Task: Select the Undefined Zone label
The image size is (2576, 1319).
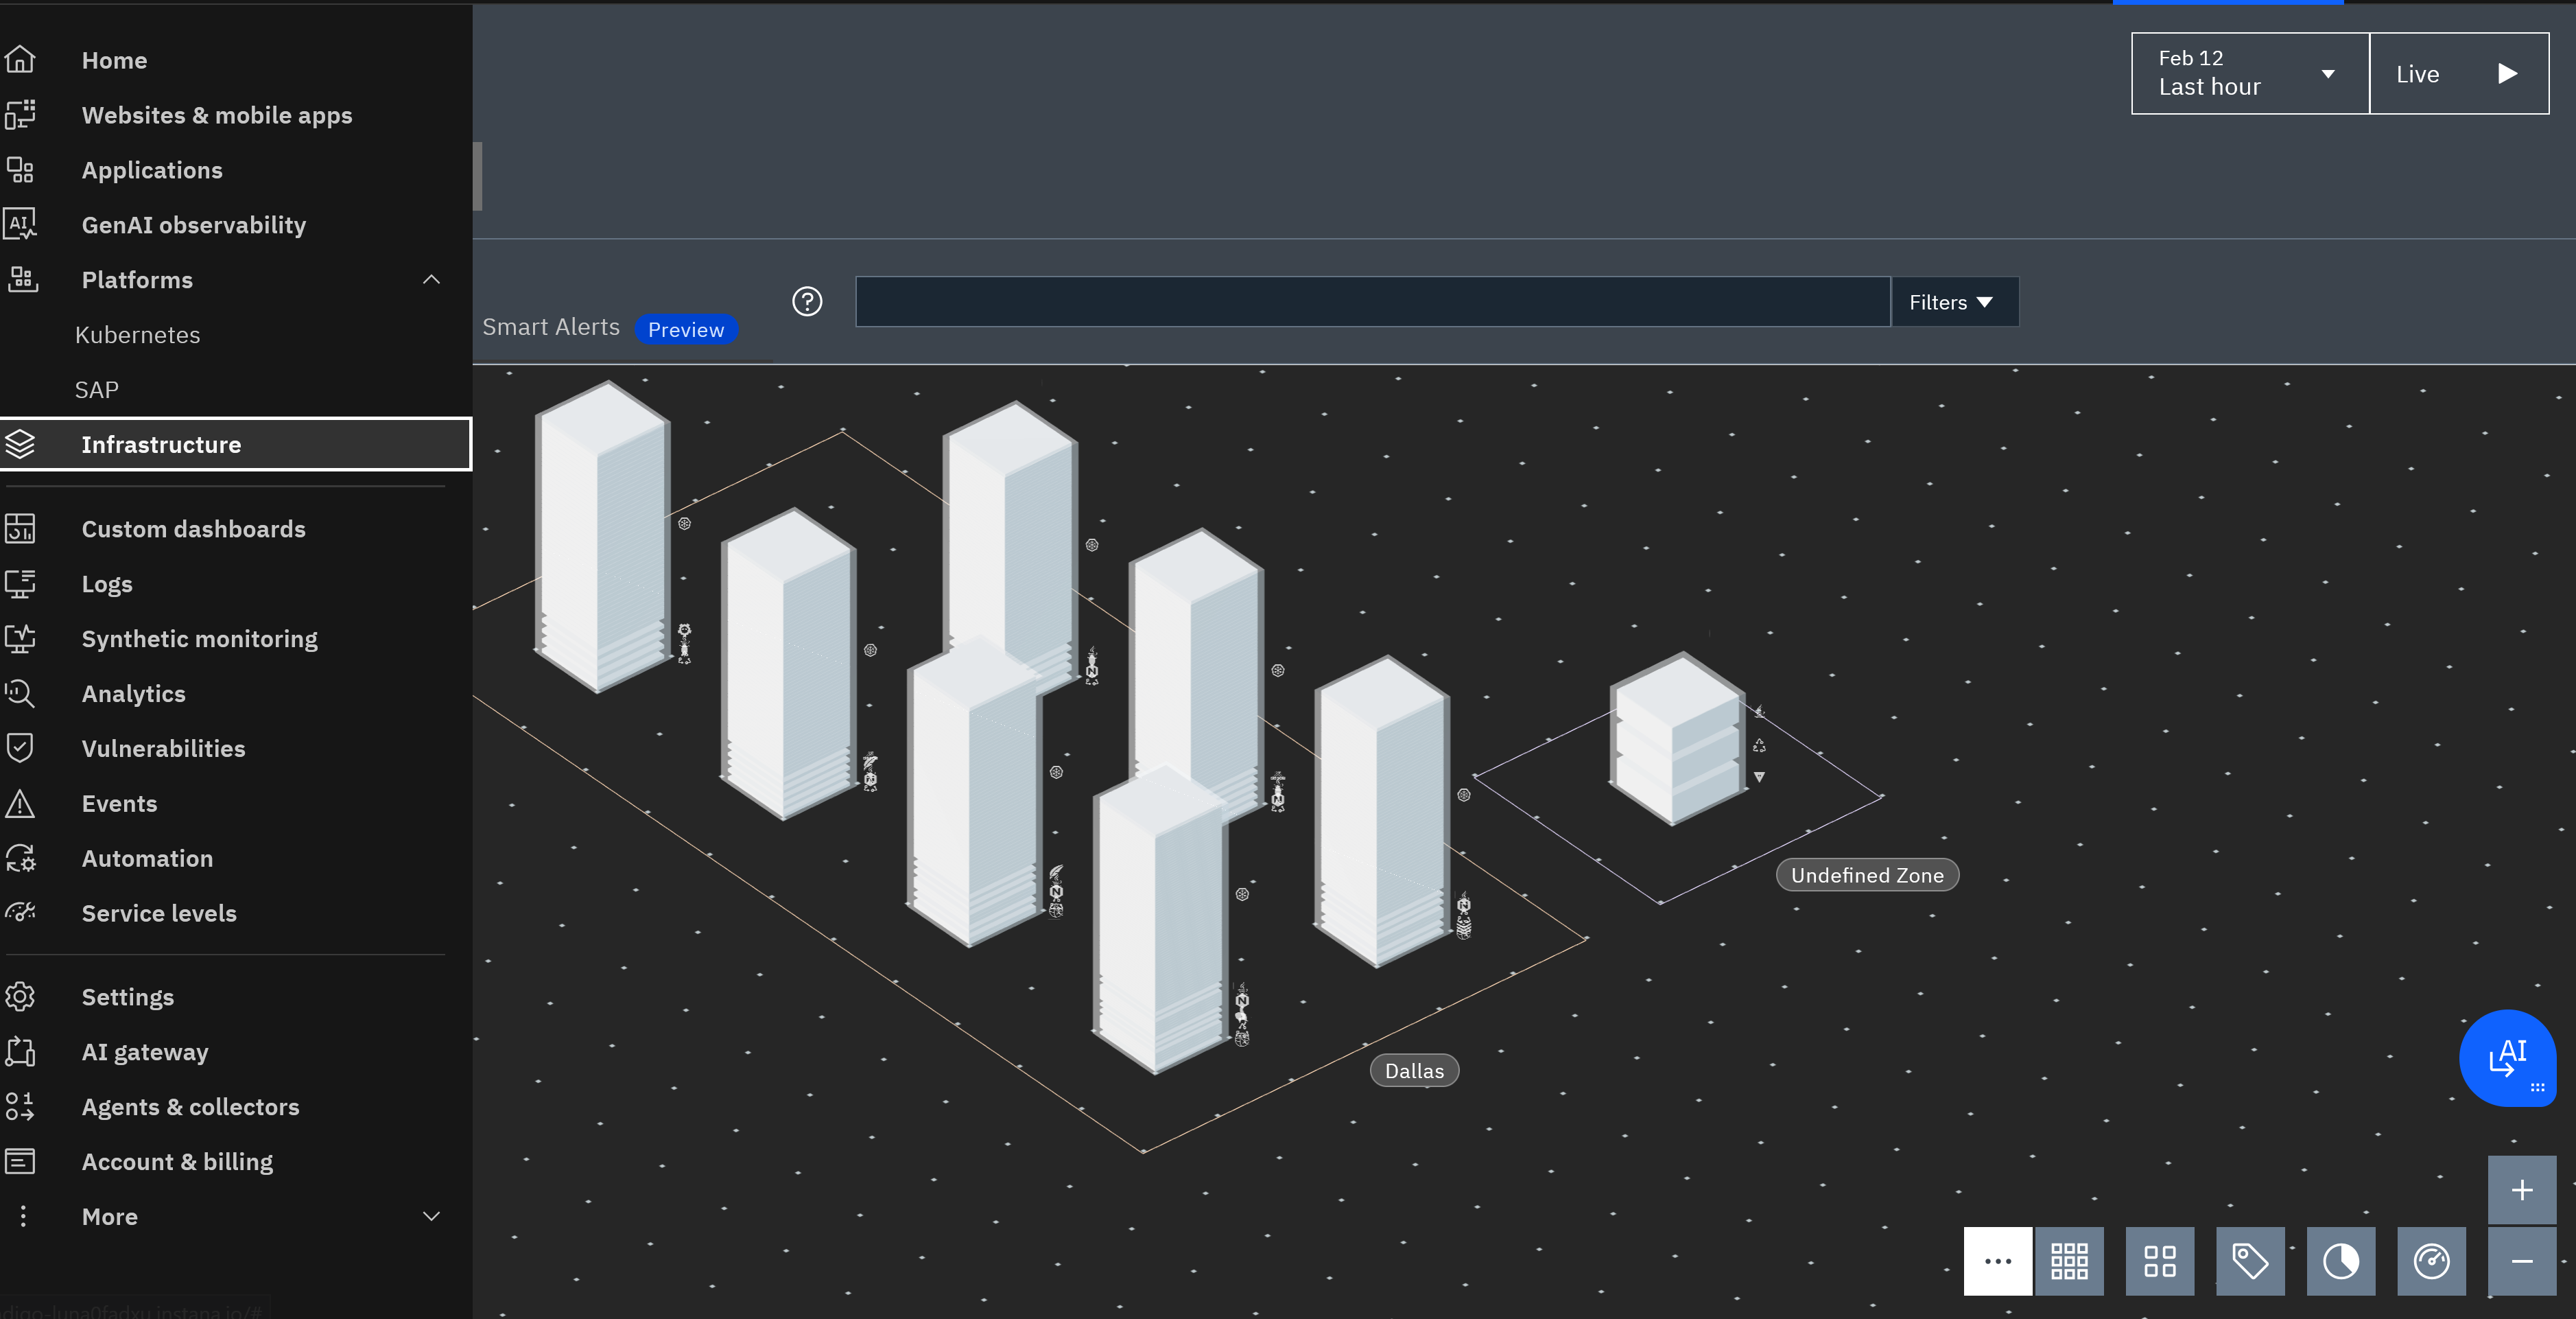Action: pos(1867,875)
